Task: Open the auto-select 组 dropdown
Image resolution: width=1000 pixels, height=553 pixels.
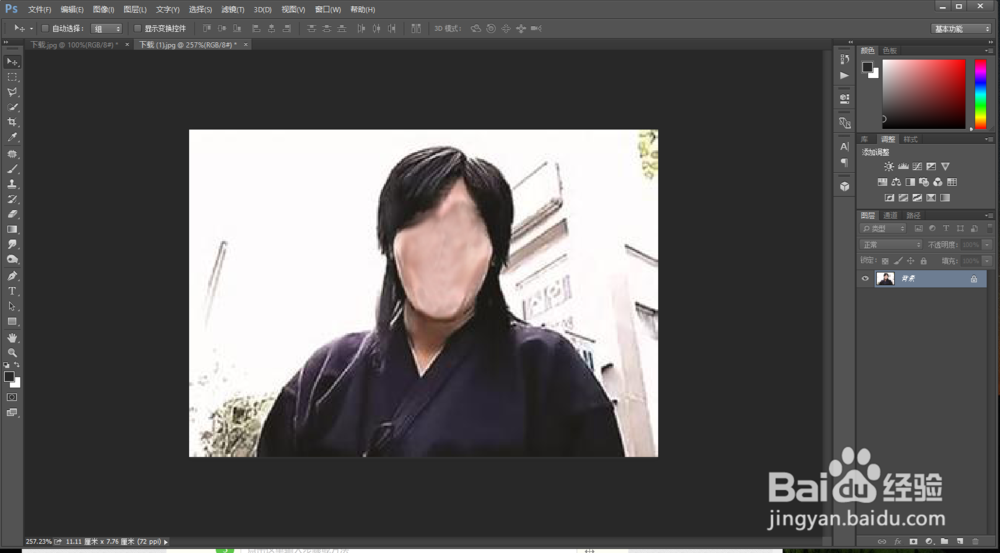Action: pyautogui.click(x=107, y=29)
